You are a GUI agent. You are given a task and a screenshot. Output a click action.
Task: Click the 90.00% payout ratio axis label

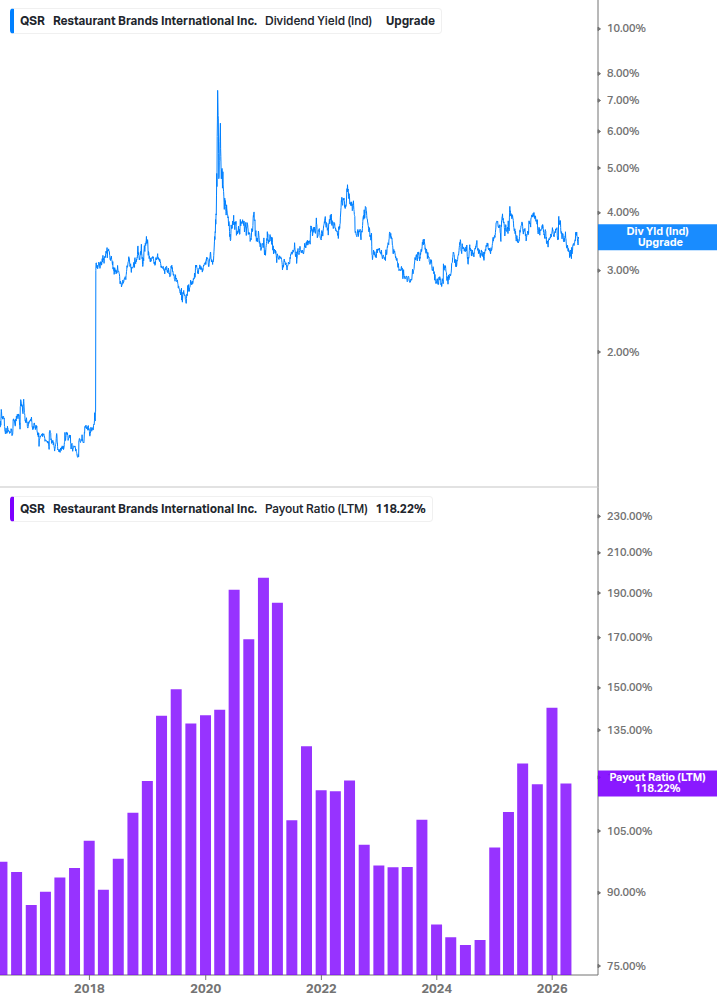[626, 893]
